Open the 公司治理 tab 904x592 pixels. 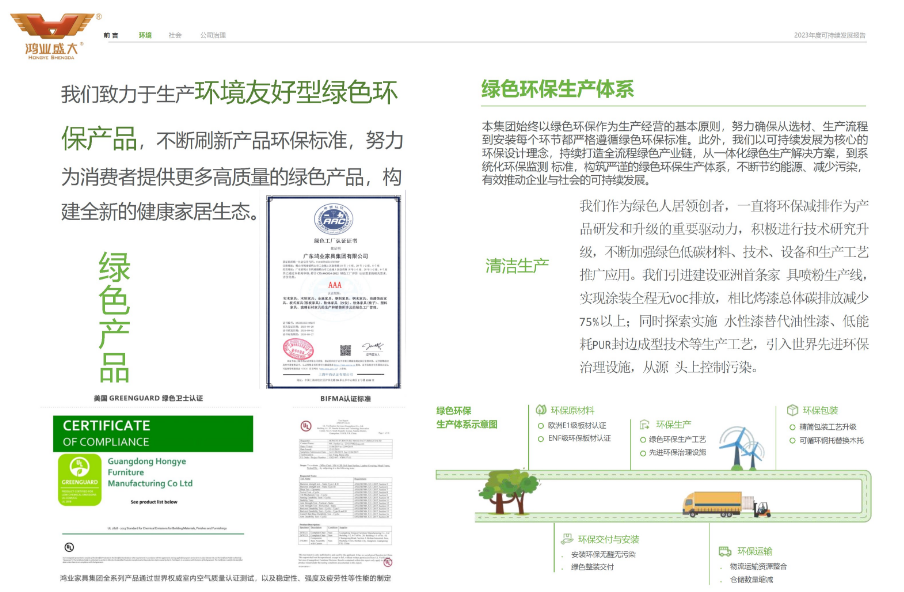[x=213, y=35]
